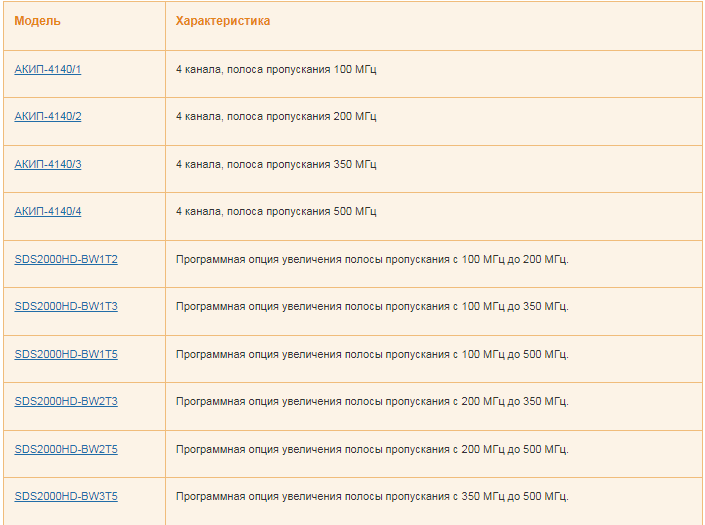The image size is (705, 525).
Task: Follow the SDS2000HD-BW3T5 option link
Action: 66,496
